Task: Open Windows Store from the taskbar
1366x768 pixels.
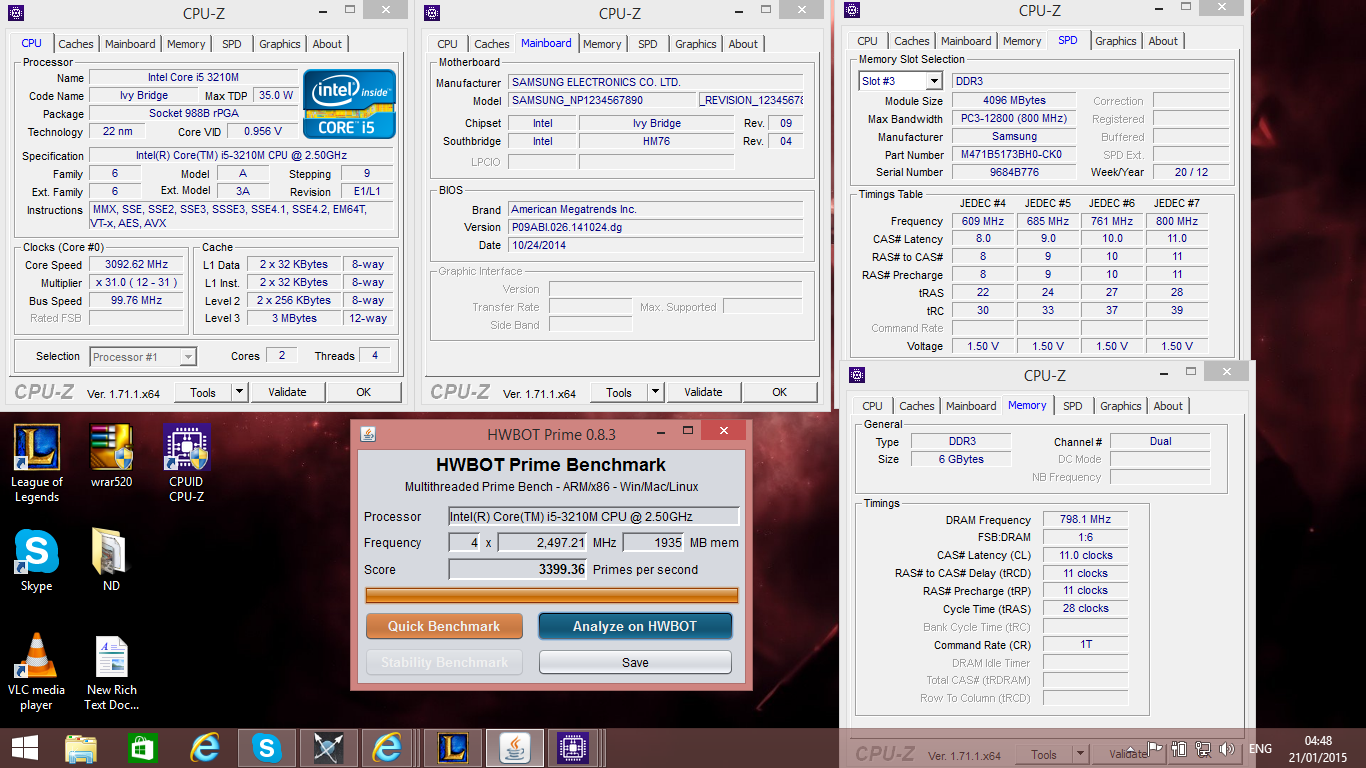Action: click(143, 748)
